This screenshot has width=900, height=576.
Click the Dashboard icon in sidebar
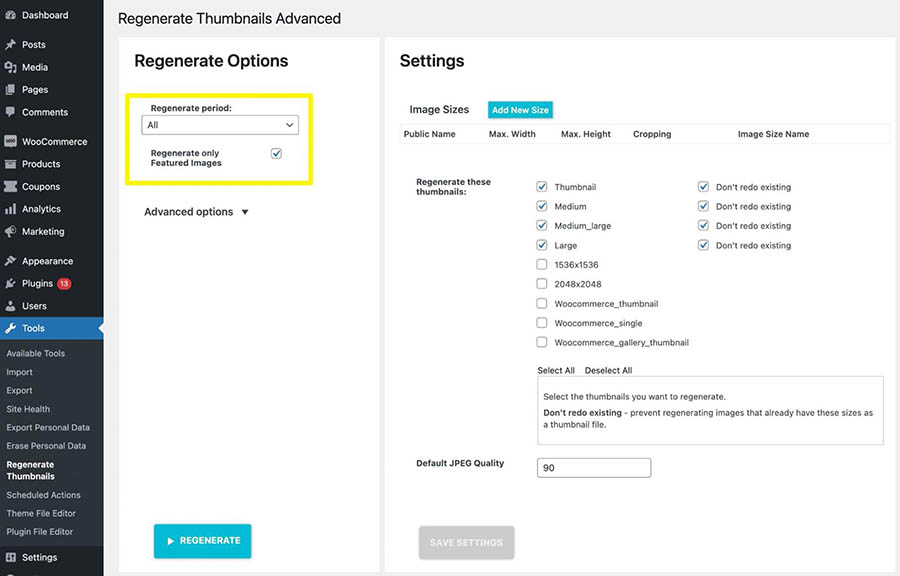[x=10, y=15]
